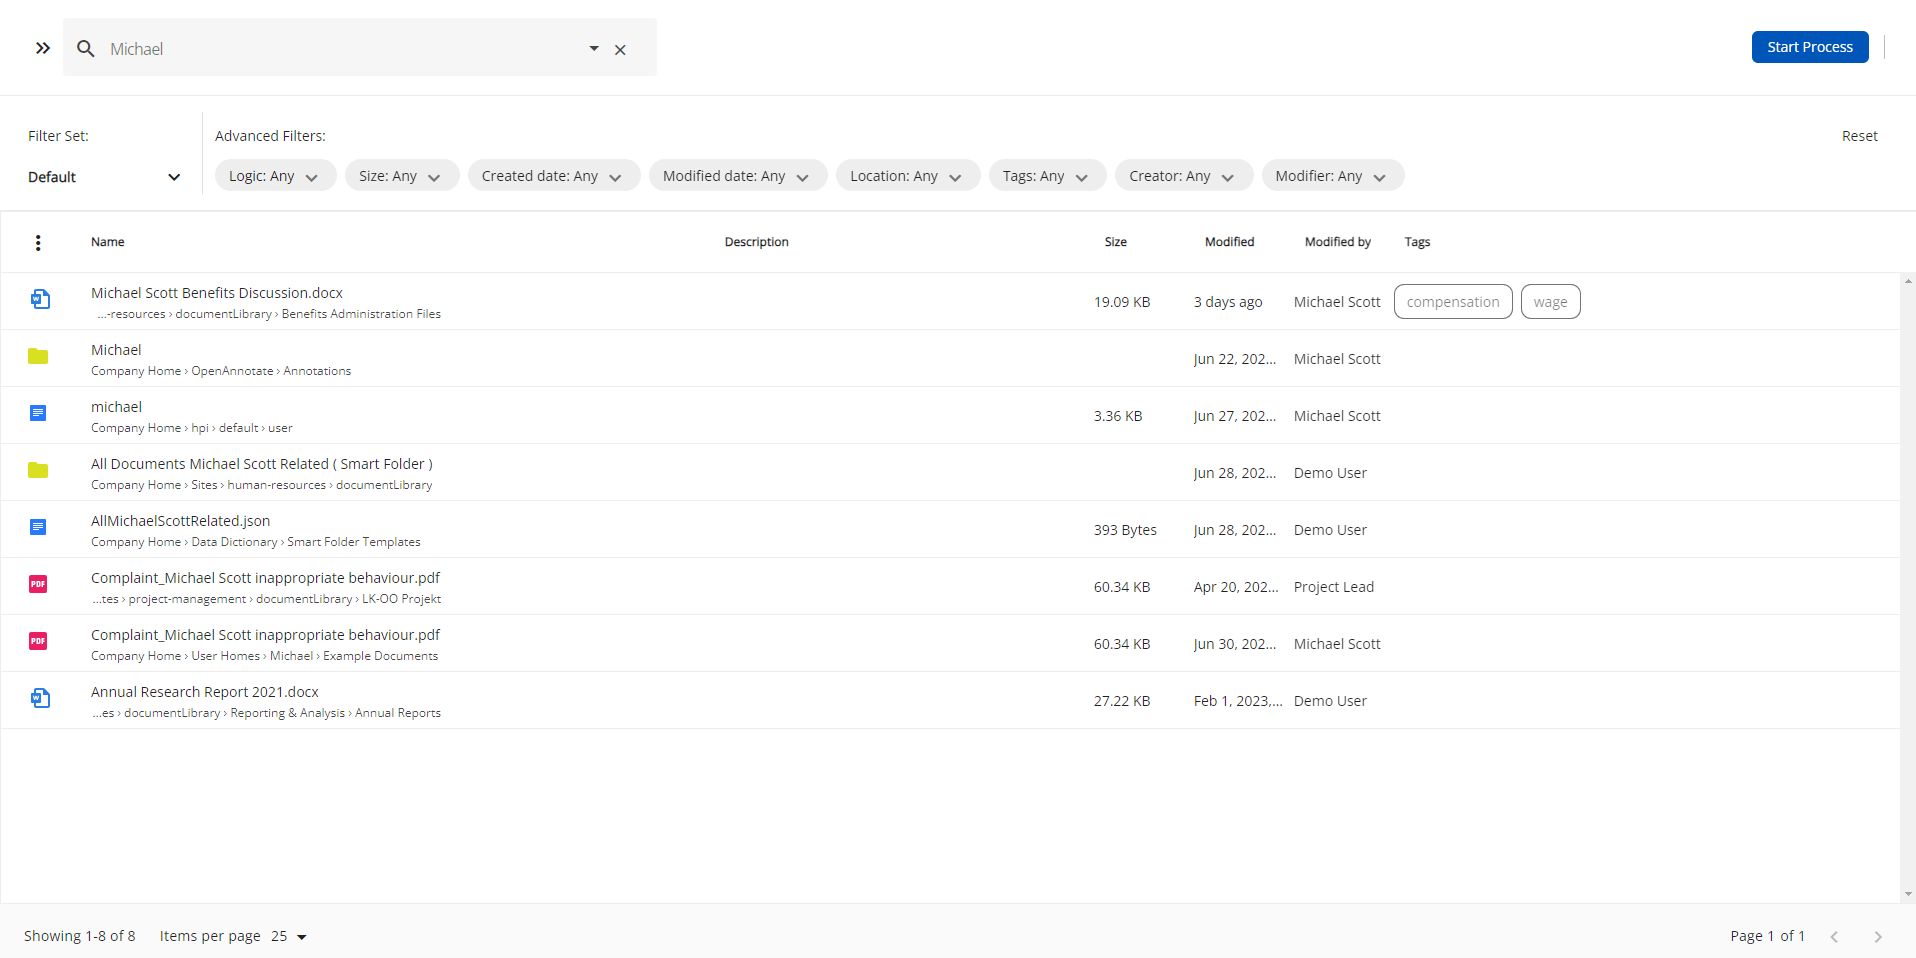Open column options three-dot menu
The width and height of the screenshot is (1916, 958).
[x=38, y=242]
